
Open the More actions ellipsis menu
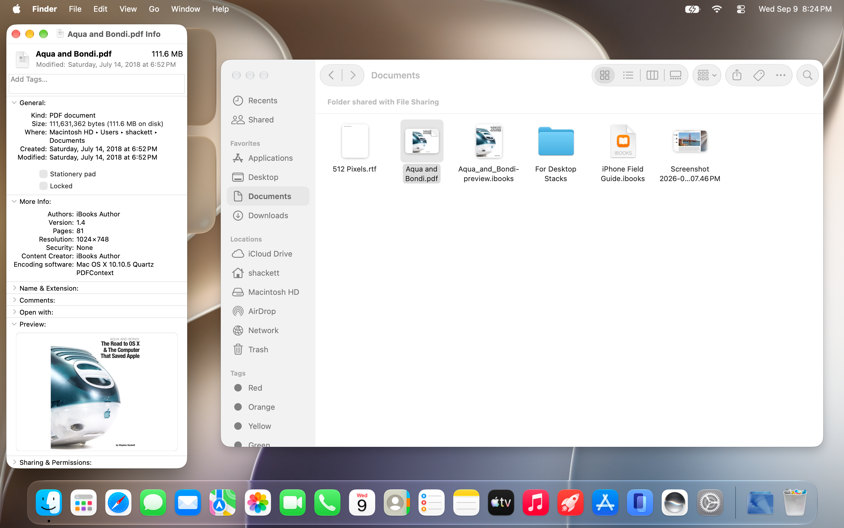[x=780, y=75]
